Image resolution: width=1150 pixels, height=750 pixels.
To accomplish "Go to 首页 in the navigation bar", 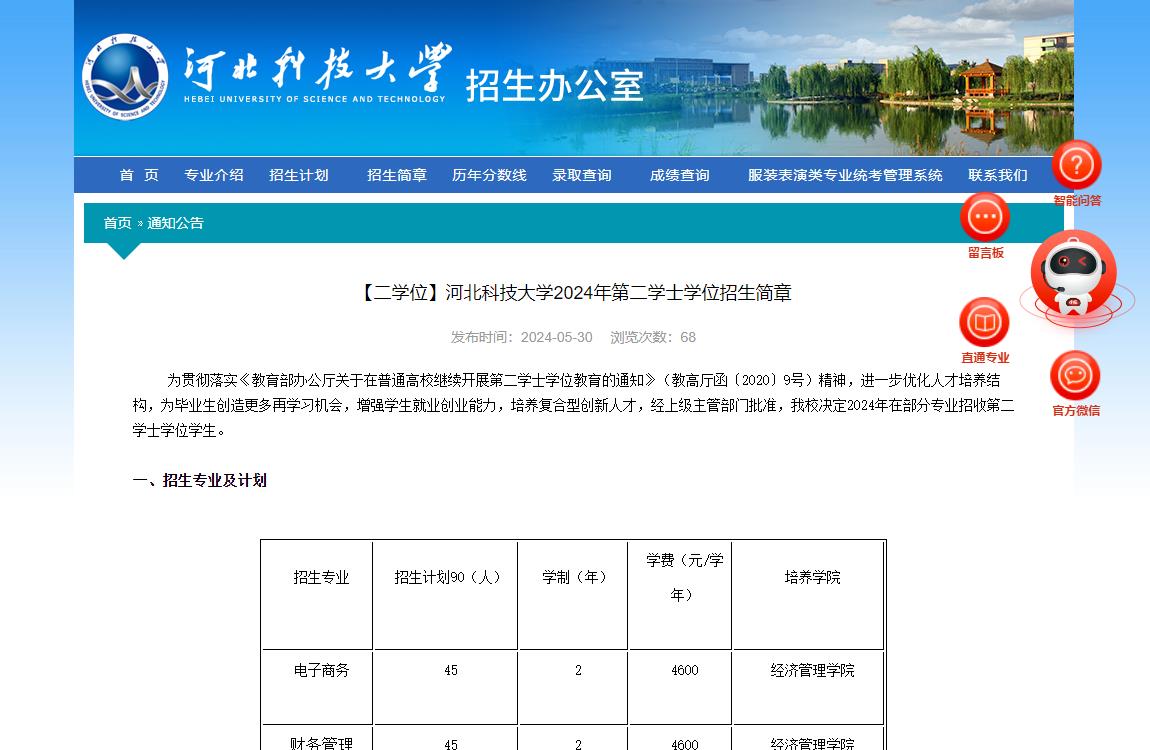I will [x=139, y=175].
